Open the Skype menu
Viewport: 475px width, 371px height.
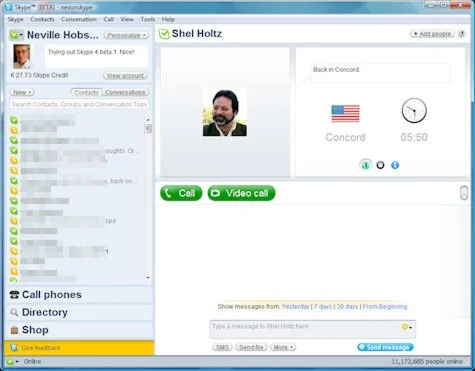tap(15, 19)
